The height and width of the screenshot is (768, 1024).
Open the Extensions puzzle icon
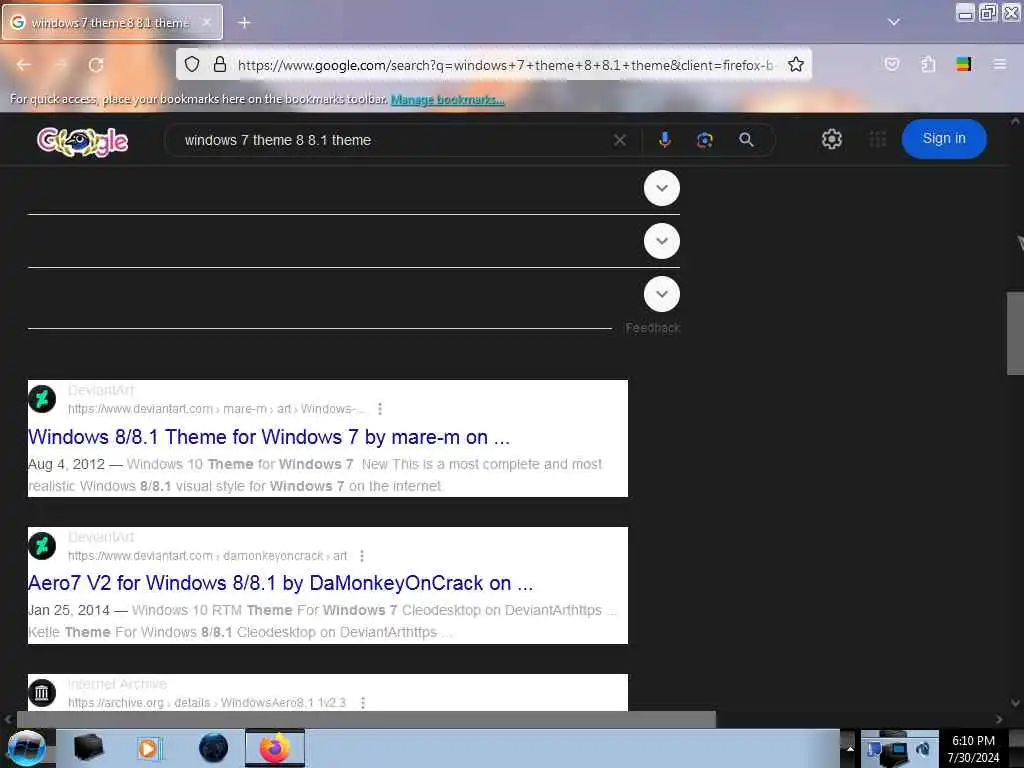(928, 64)
